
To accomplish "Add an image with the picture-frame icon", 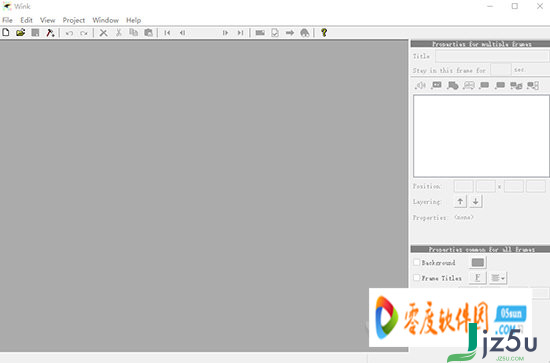I will 469,85.
